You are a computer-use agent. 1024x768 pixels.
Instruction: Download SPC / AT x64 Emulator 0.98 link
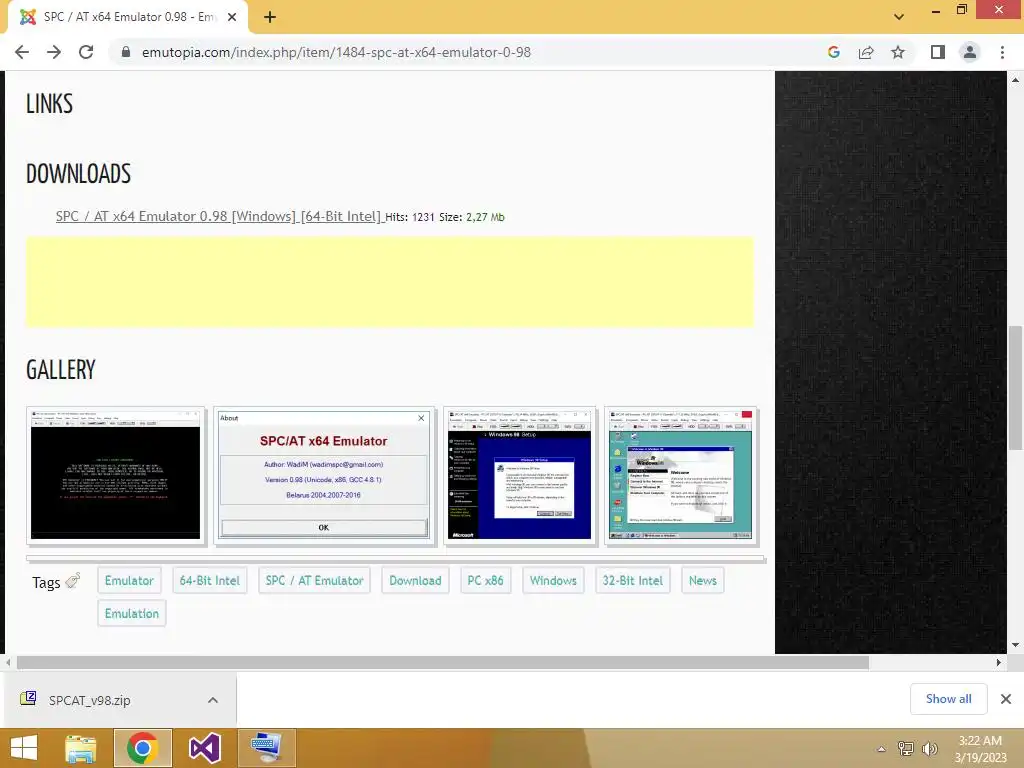[219, 216]
